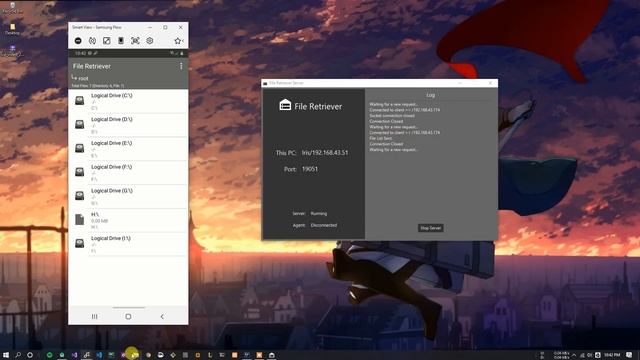The width and height of the screenshot is (640, 360).
Task: Open Logical Drive (E:\) in the file list
Action: 128,149
